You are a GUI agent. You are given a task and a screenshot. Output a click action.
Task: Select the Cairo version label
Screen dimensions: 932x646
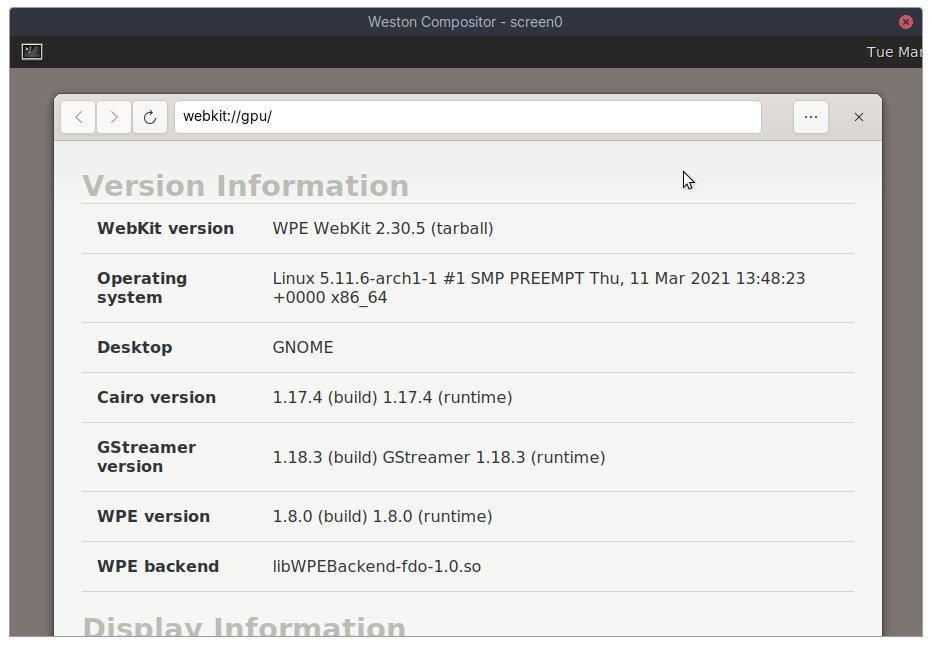(x=156, y=397)
